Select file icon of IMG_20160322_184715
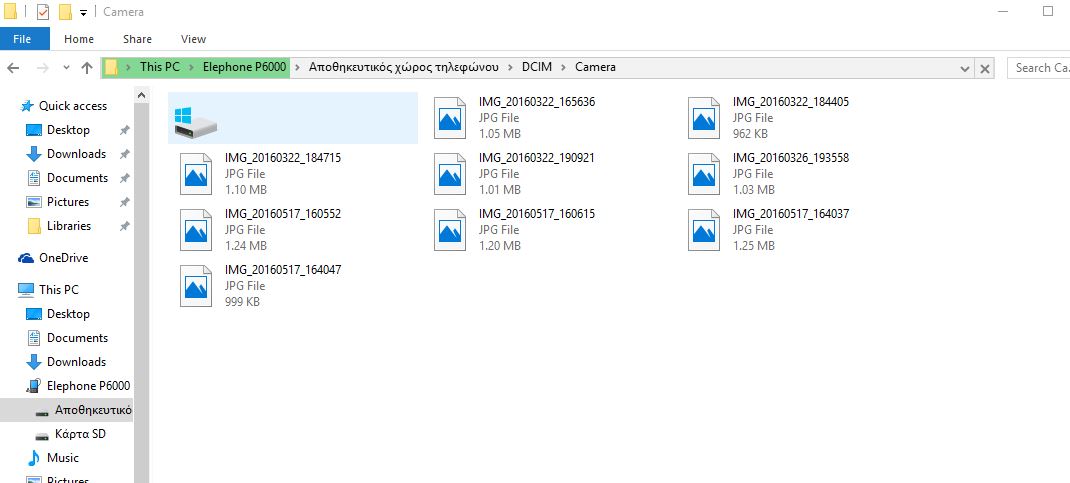The width and height of the screenshot is (1070, 483). click(196, 174)
